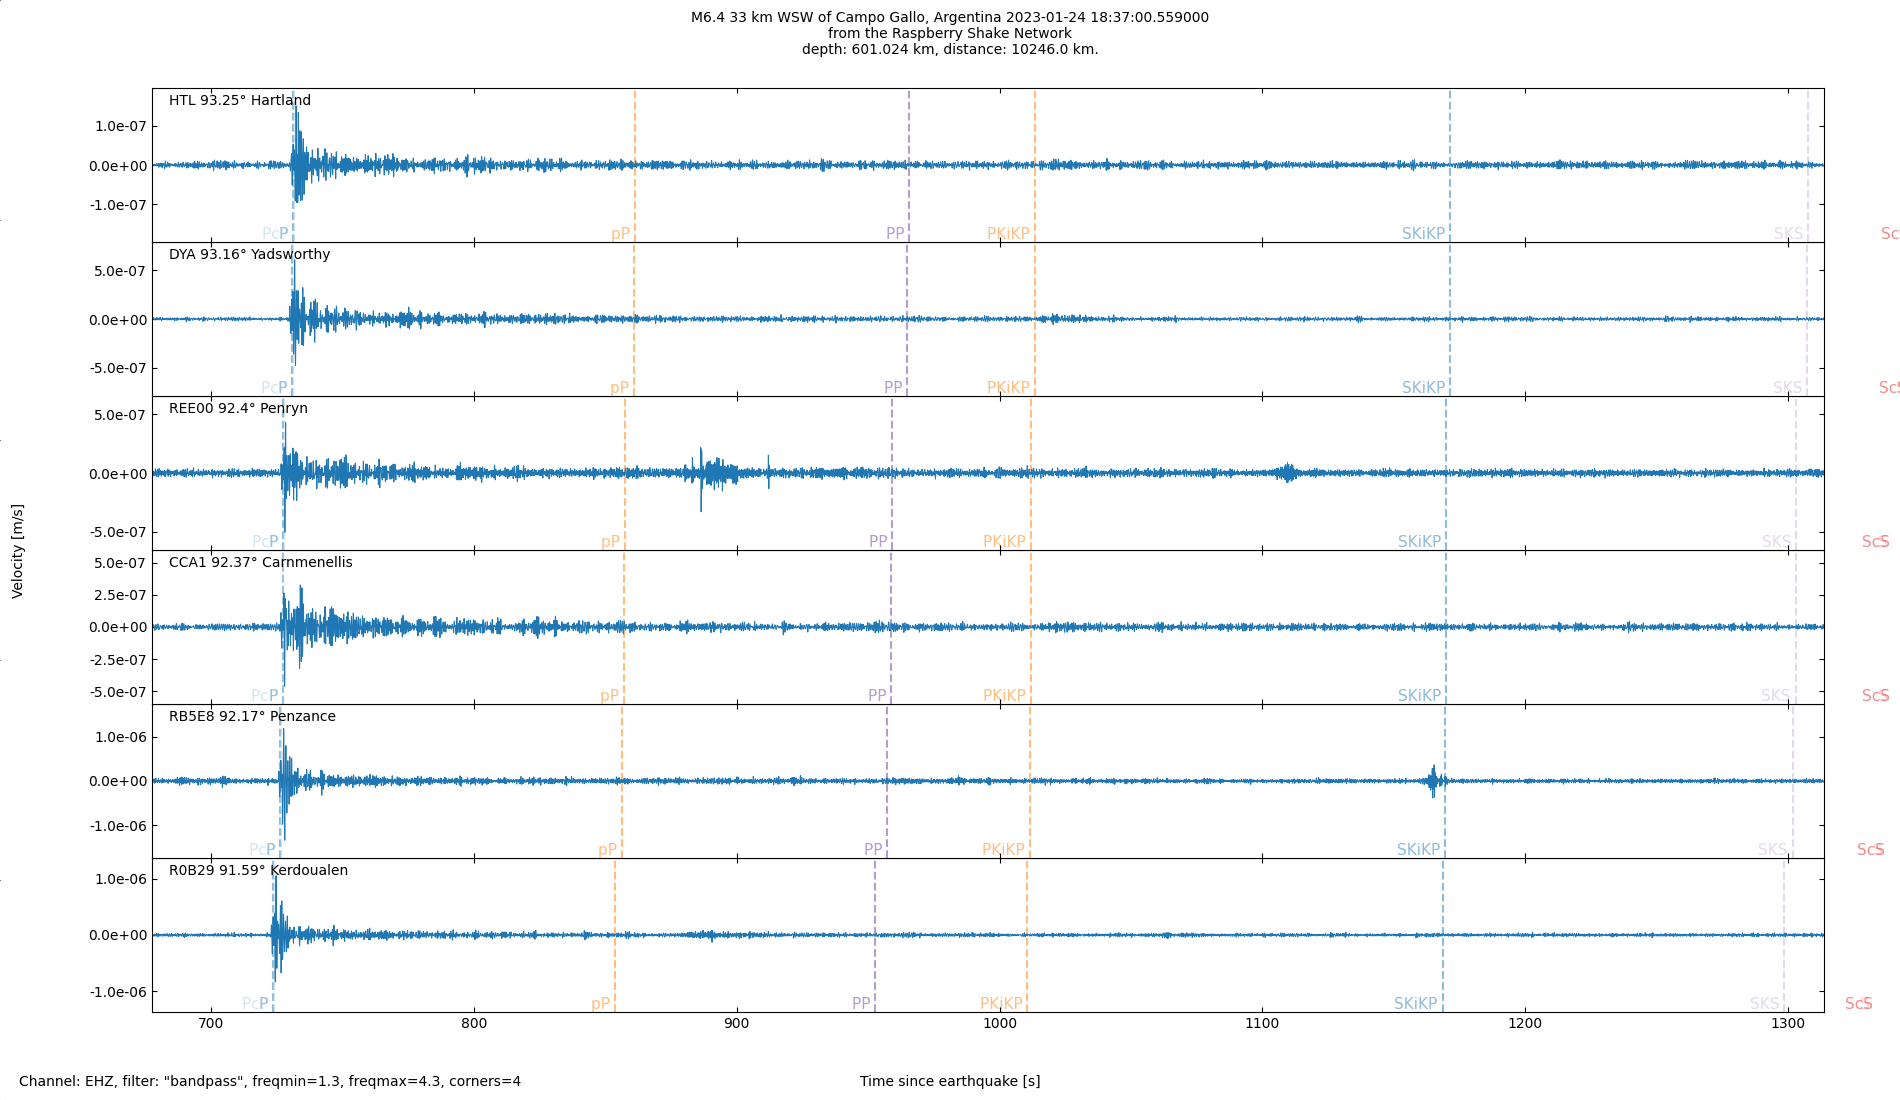
Task: Click the PP dashed marker in RB5E8 panel
Action: (x=887, y=781)
